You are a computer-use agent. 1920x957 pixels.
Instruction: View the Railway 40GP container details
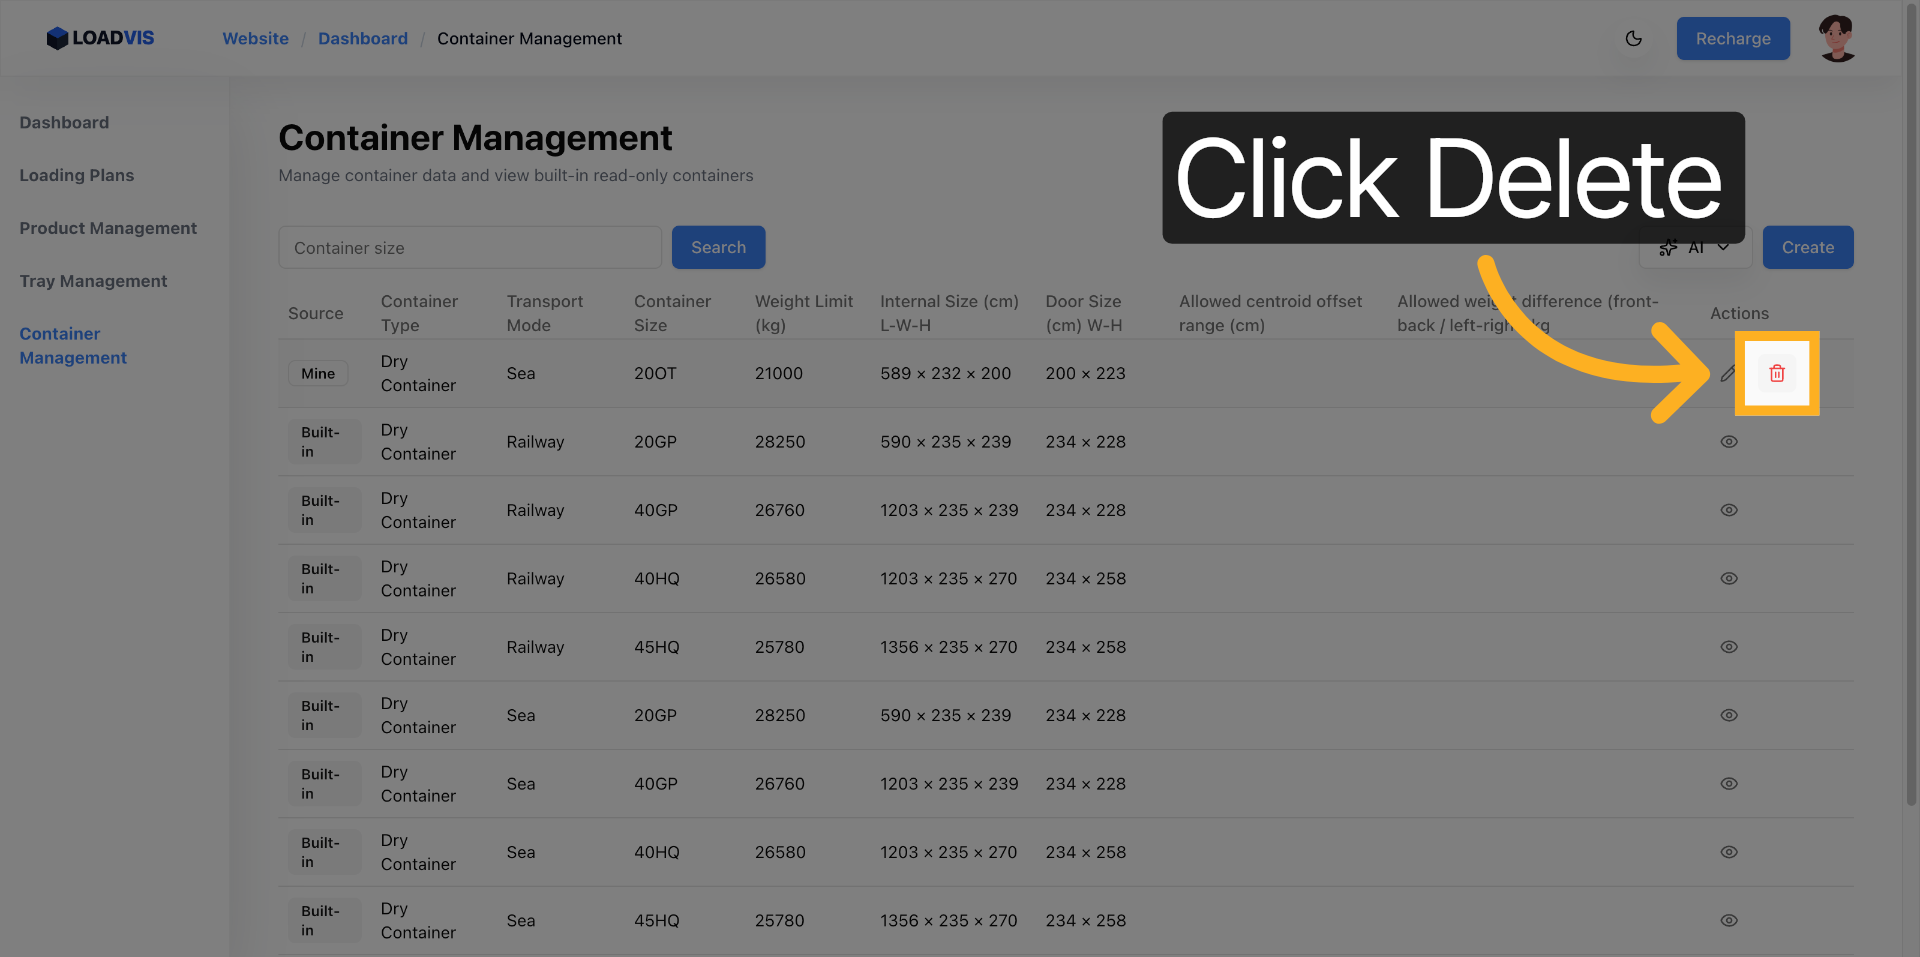coord(1728,510)
